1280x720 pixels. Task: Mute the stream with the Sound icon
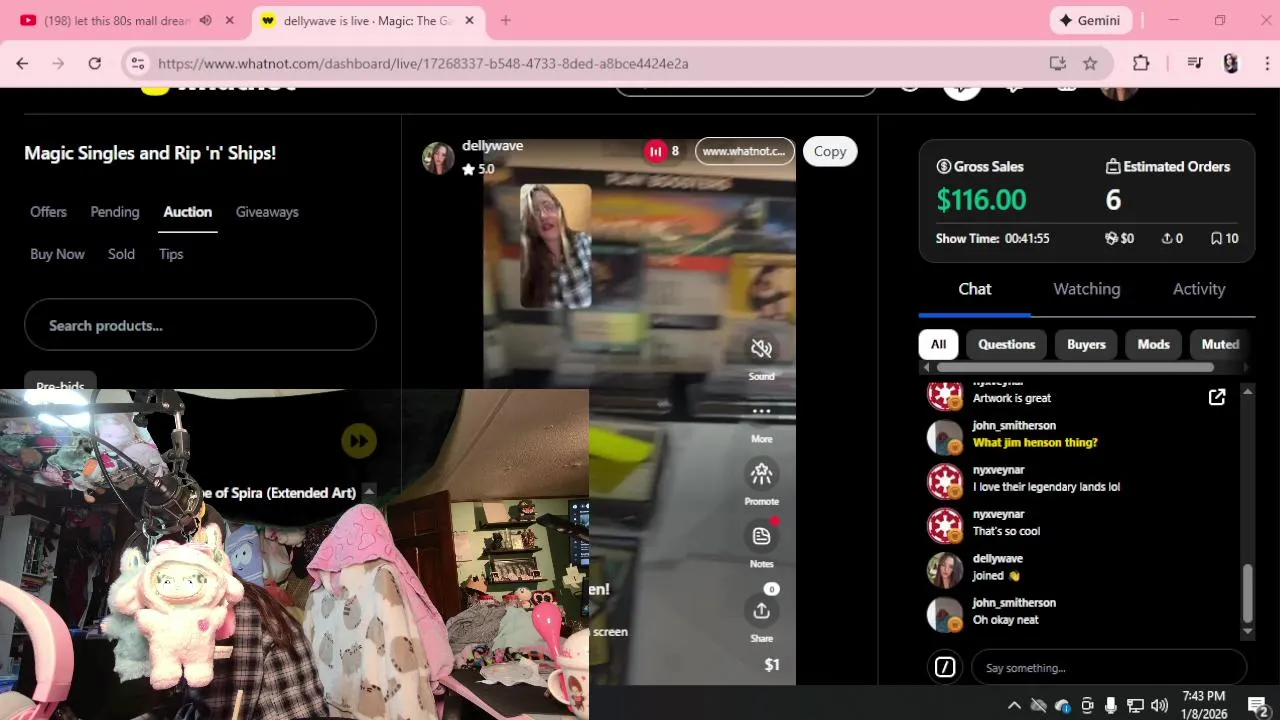(761, 348)
